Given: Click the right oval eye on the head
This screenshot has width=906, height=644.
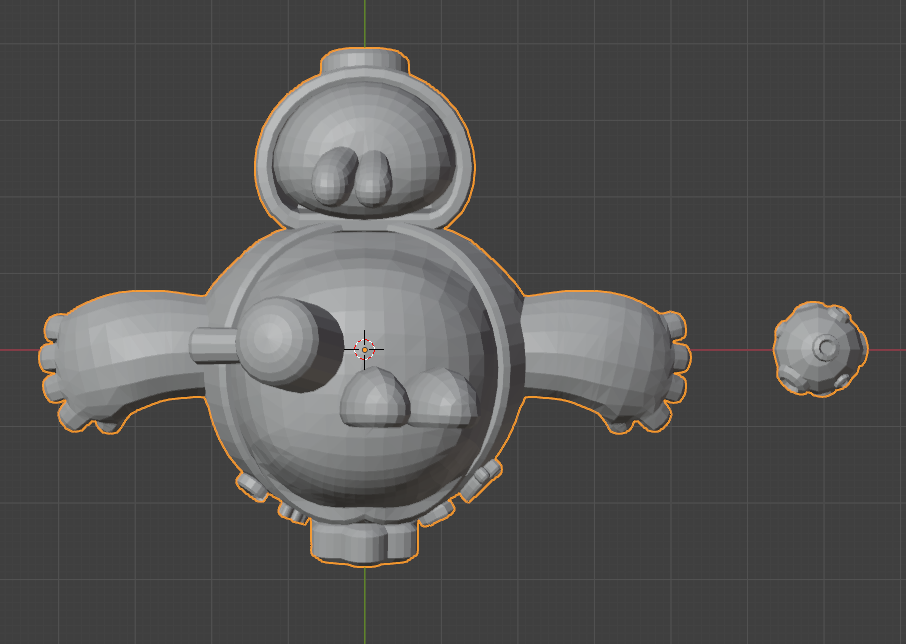Looking at the screenshot, I should tap(374, 178).
